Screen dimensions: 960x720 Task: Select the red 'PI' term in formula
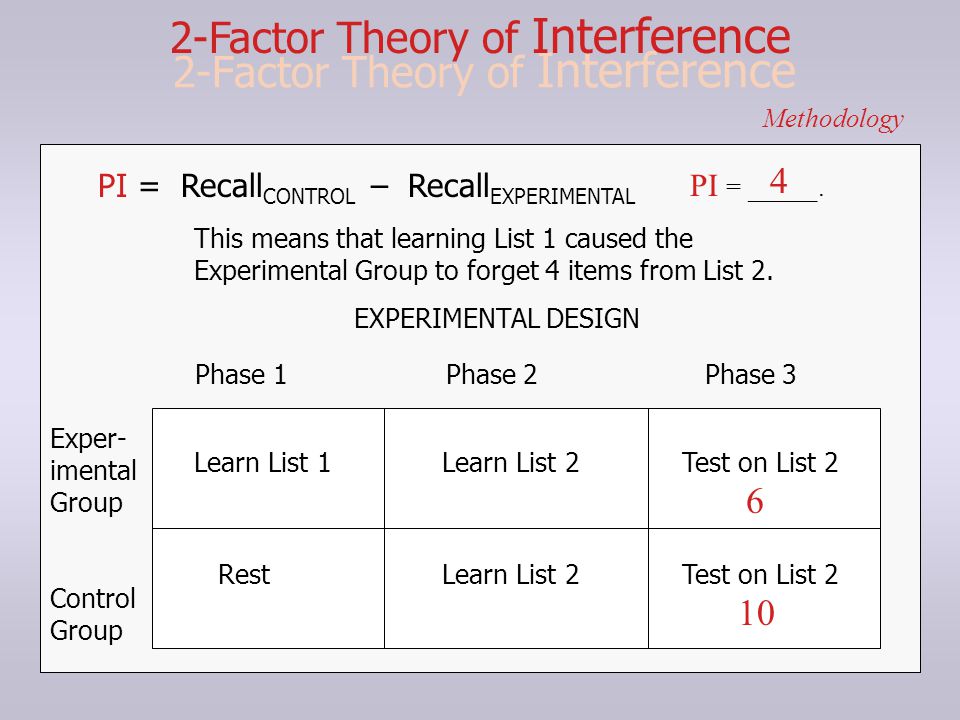(113, 186)
